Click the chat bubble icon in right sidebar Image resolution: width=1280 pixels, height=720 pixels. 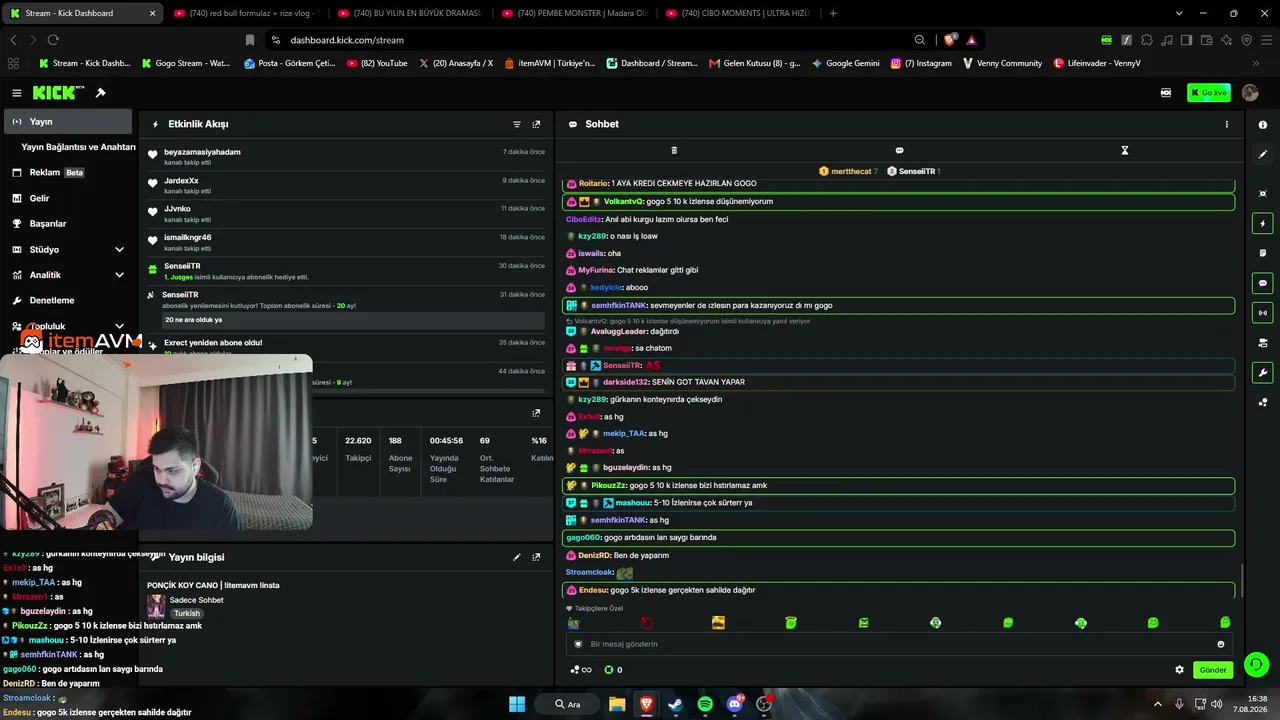(1263, 283)
